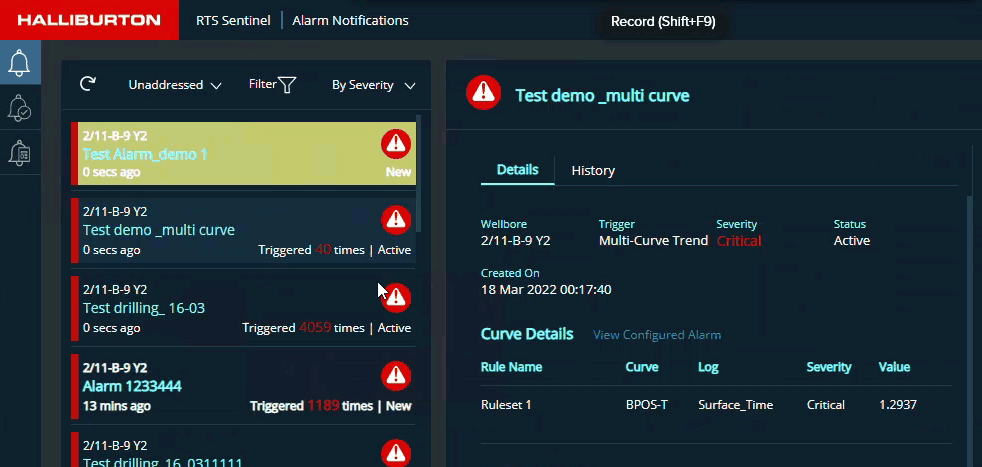
Task: Open the View Configured Alarm link
Action: point(657,335)
